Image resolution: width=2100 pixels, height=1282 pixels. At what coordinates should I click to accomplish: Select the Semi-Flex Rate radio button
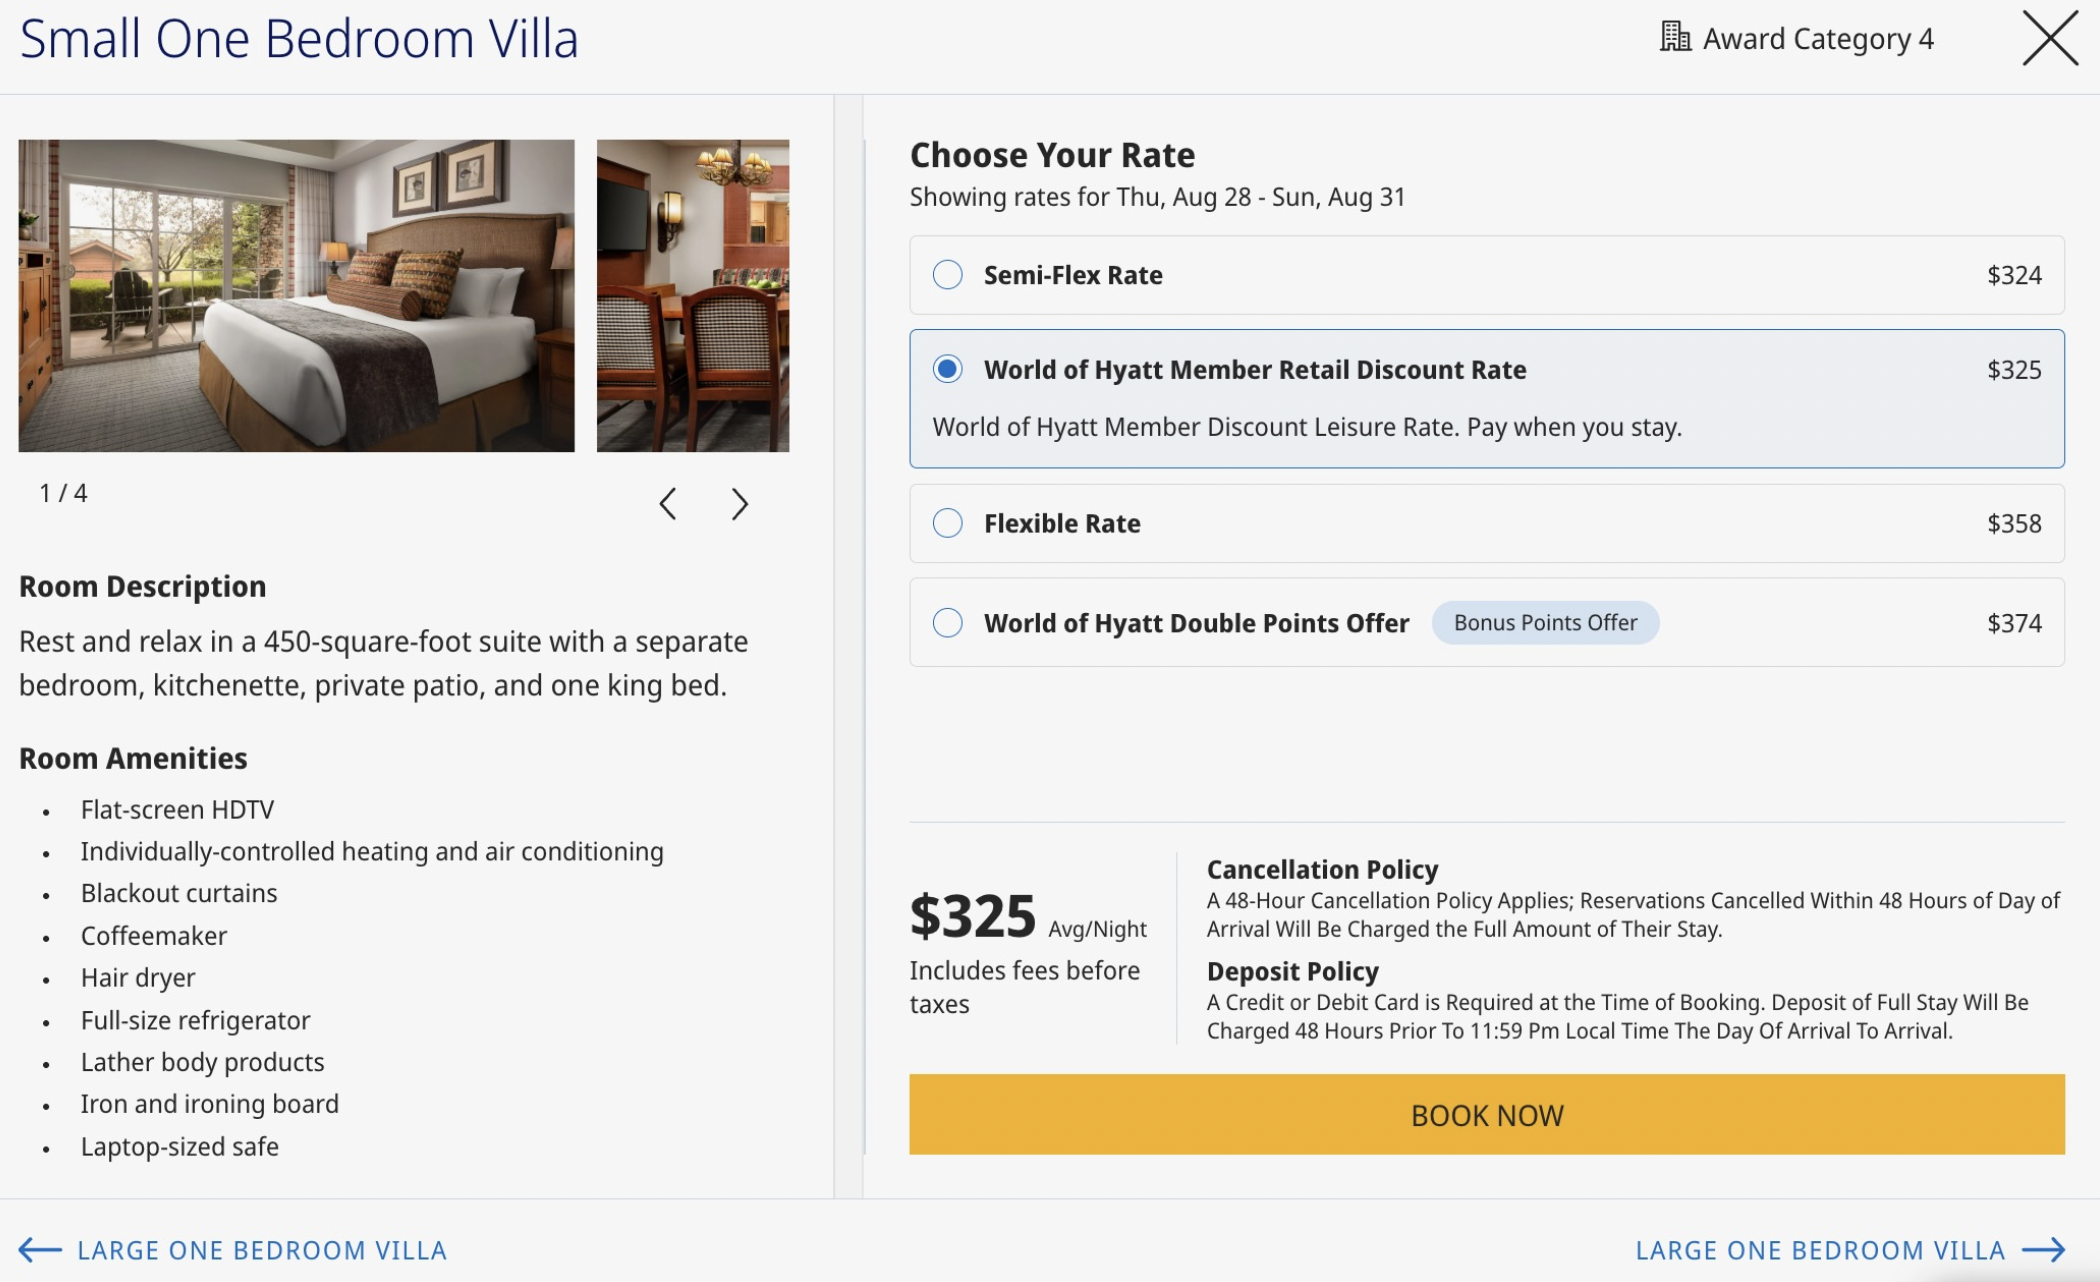[x=947, y=275]
